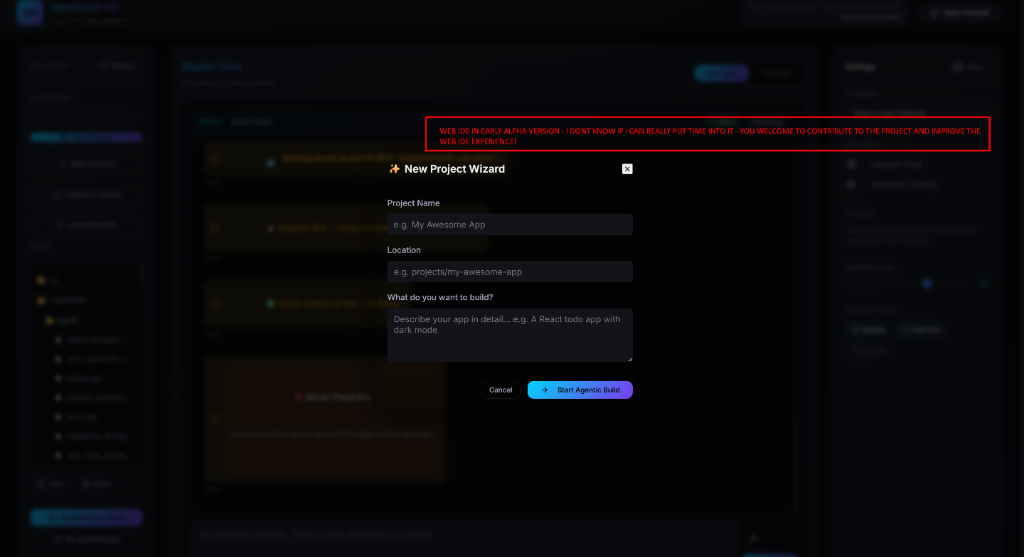The height and width of the screenshot is (557, 1024).
Task: Click the arrow icon in Start Agentic Build
Action: tap(544, 390)
